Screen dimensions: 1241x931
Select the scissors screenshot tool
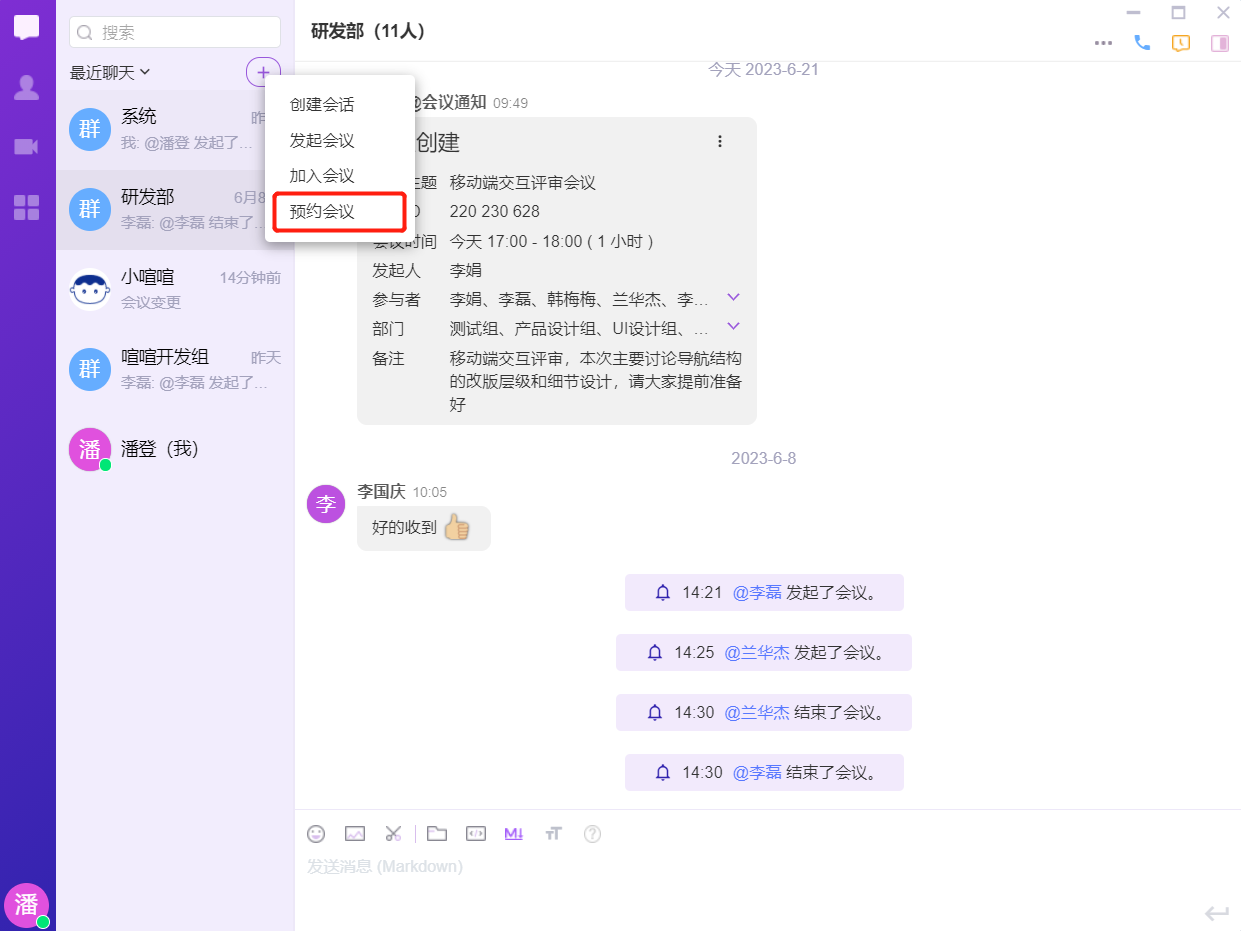pyautogui.click(x=393, y=833)
